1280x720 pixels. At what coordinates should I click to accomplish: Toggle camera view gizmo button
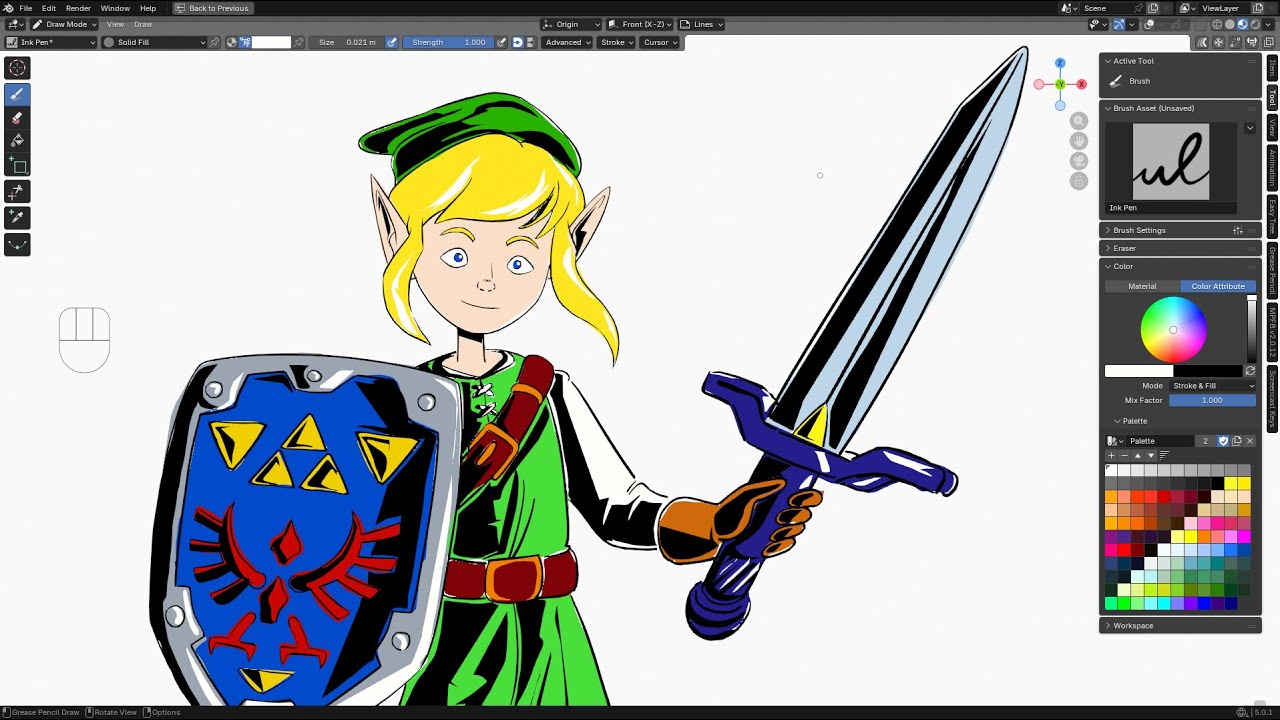pyautogui.click(x=1078, y=161)
